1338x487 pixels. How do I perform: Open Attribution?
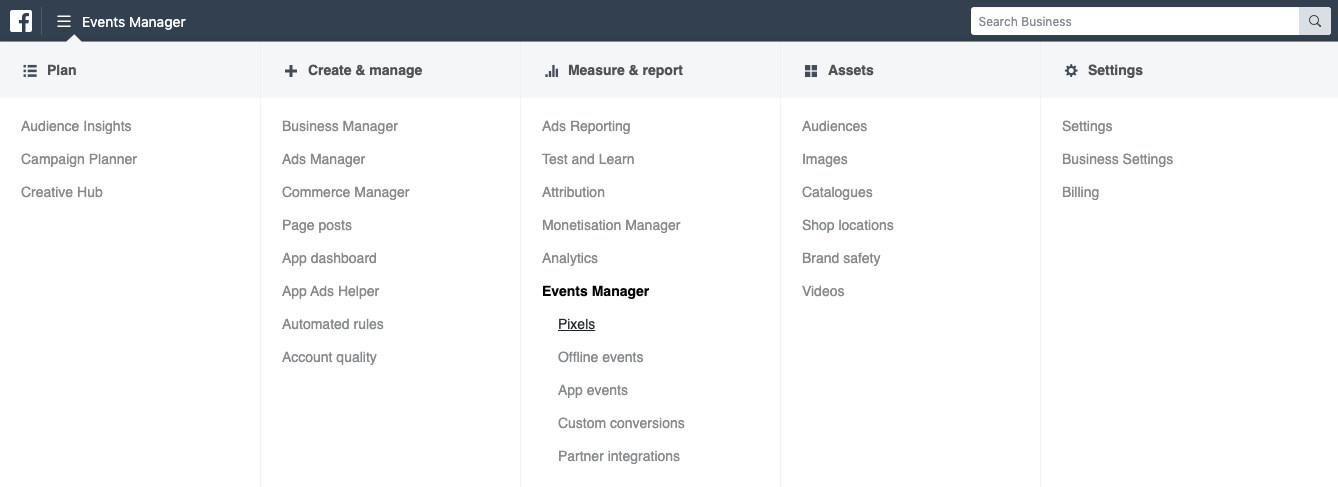click(573, 192)
